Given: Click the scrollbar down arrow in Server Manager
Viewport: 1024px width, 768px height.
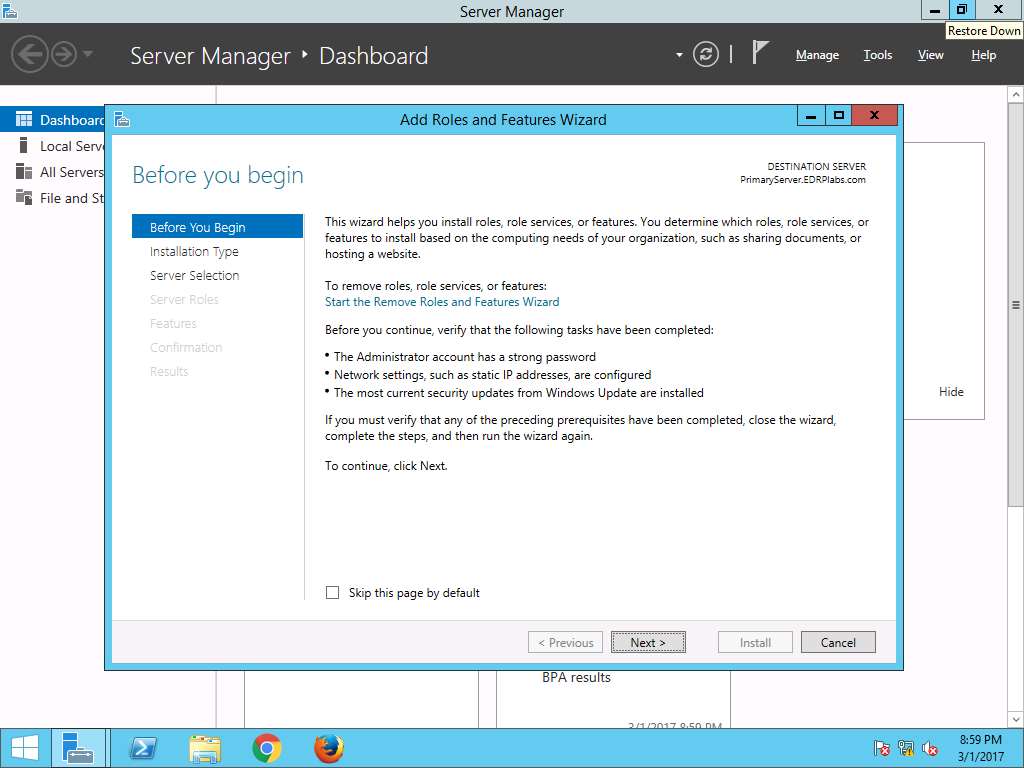Looking at the screenshot, I should pyautogui.click(x=1016, y=720).
